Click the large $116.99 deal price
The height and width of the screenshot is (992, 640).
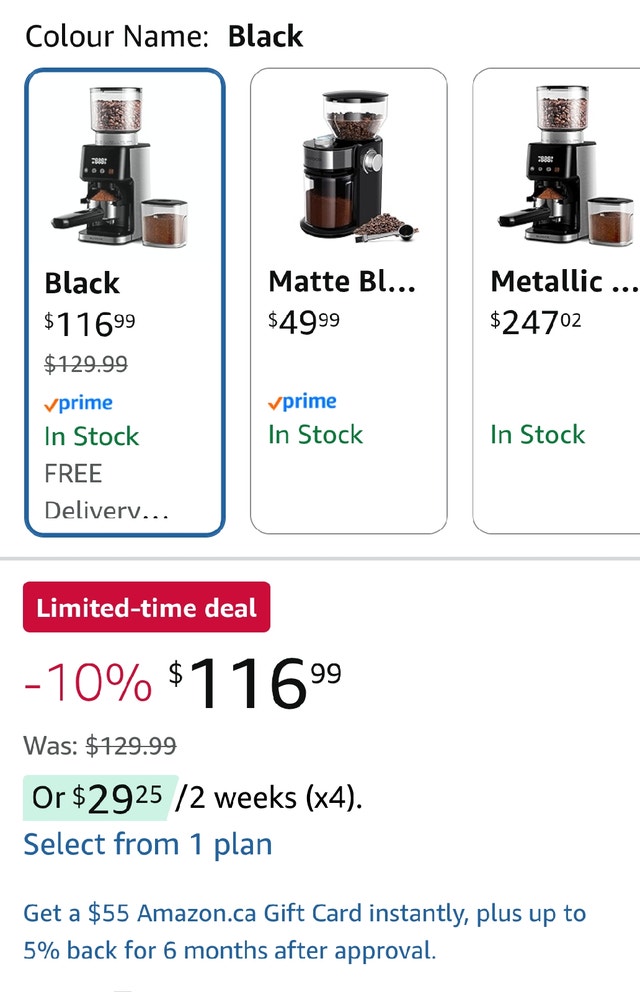click(255, 683)
